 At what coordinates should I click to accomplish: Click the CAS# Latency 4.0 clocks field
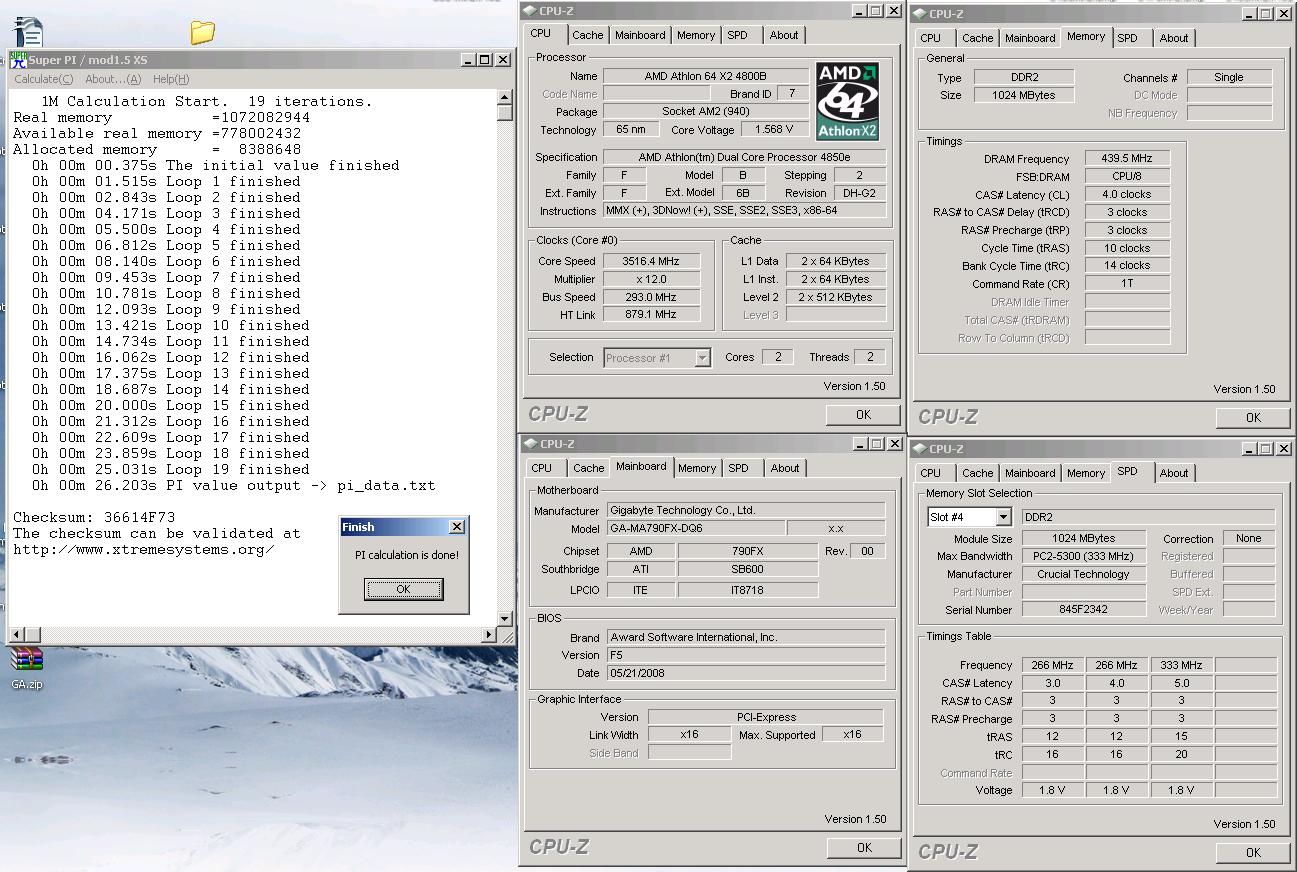(1126, 195)
